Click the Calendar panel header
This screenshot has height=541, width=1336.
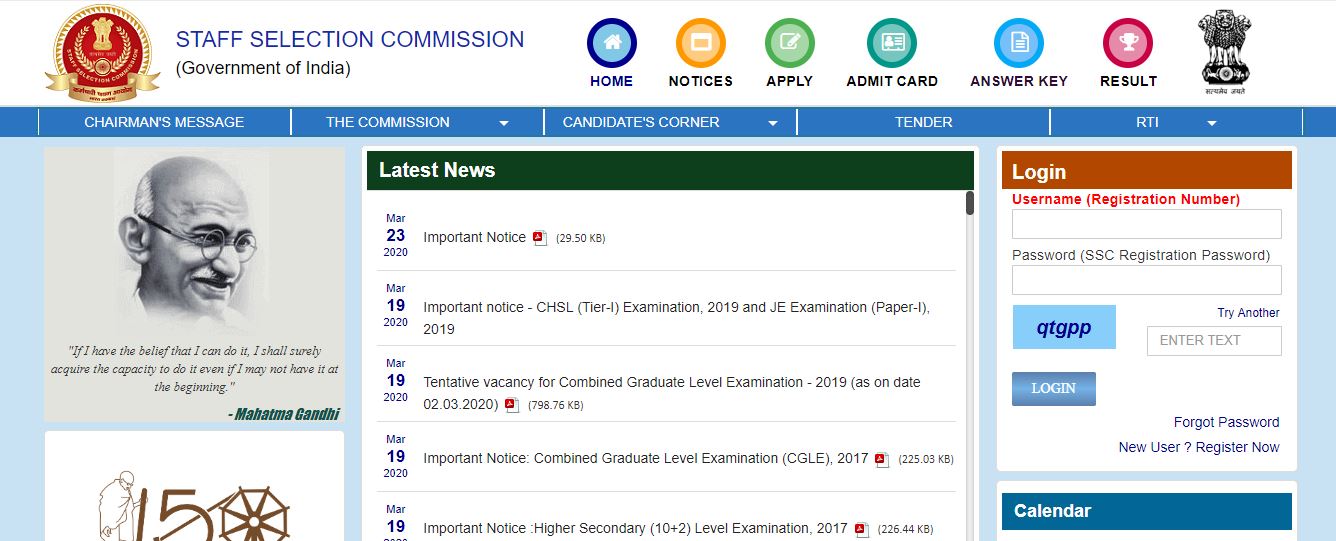pos(1147,511)
